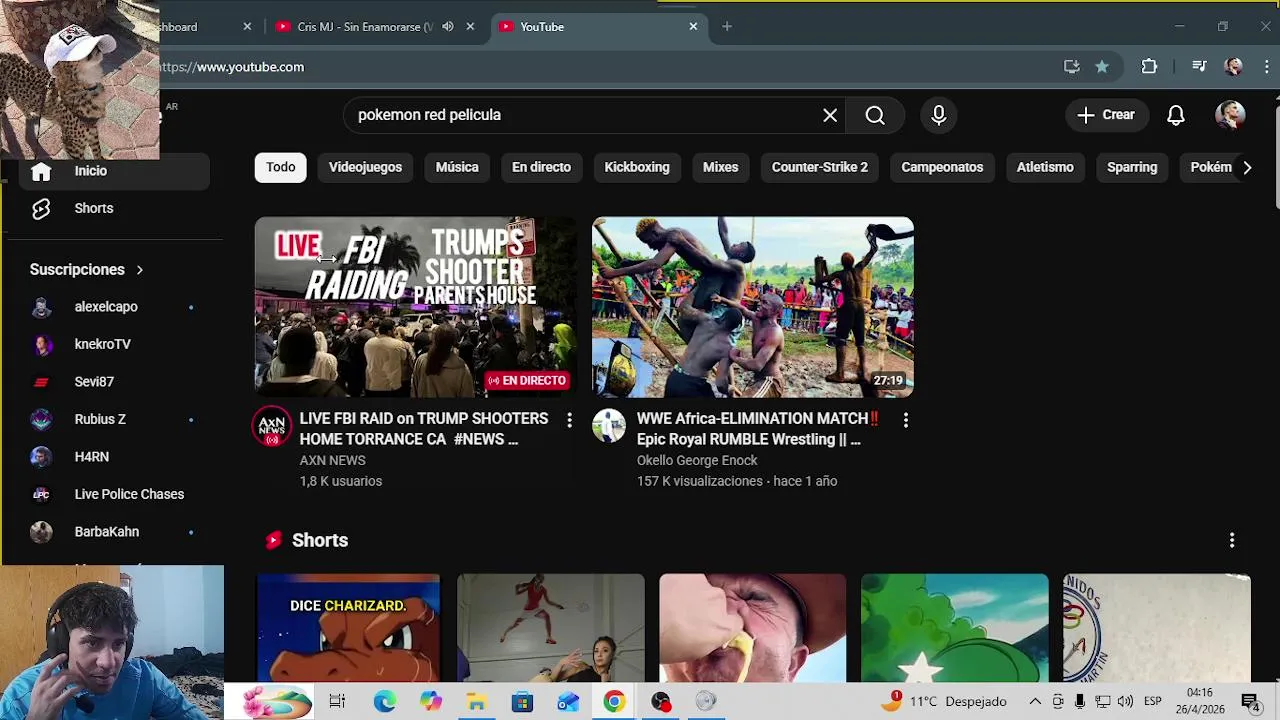The image size is (1280, 720).
Task: Open the AXN NEWS channel avatar
Action: click(272, 426)
